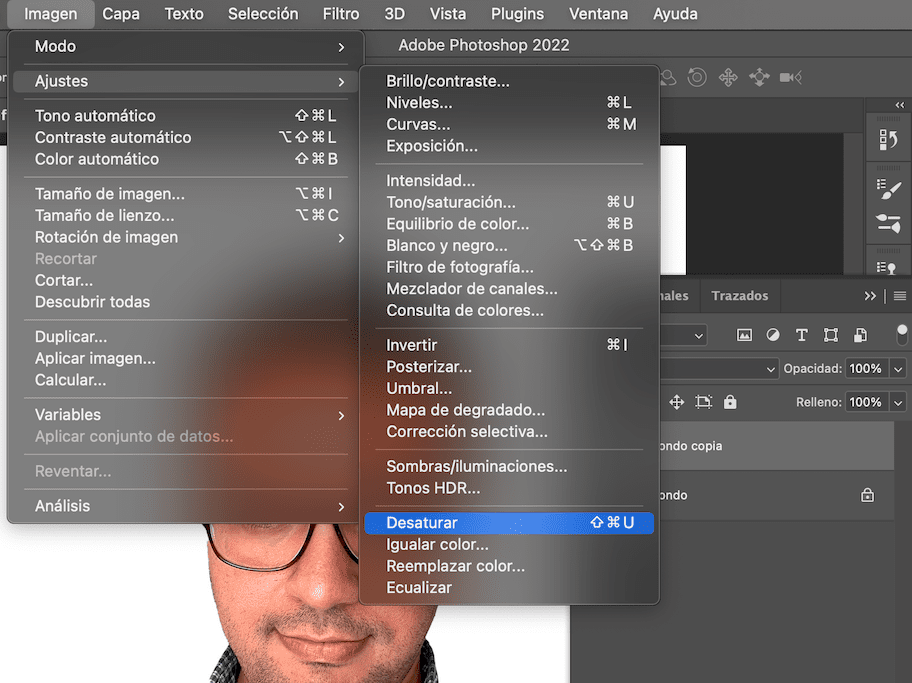Open the Filtro menu
This screenshot has height=683, width=912.
coord(341,14)
